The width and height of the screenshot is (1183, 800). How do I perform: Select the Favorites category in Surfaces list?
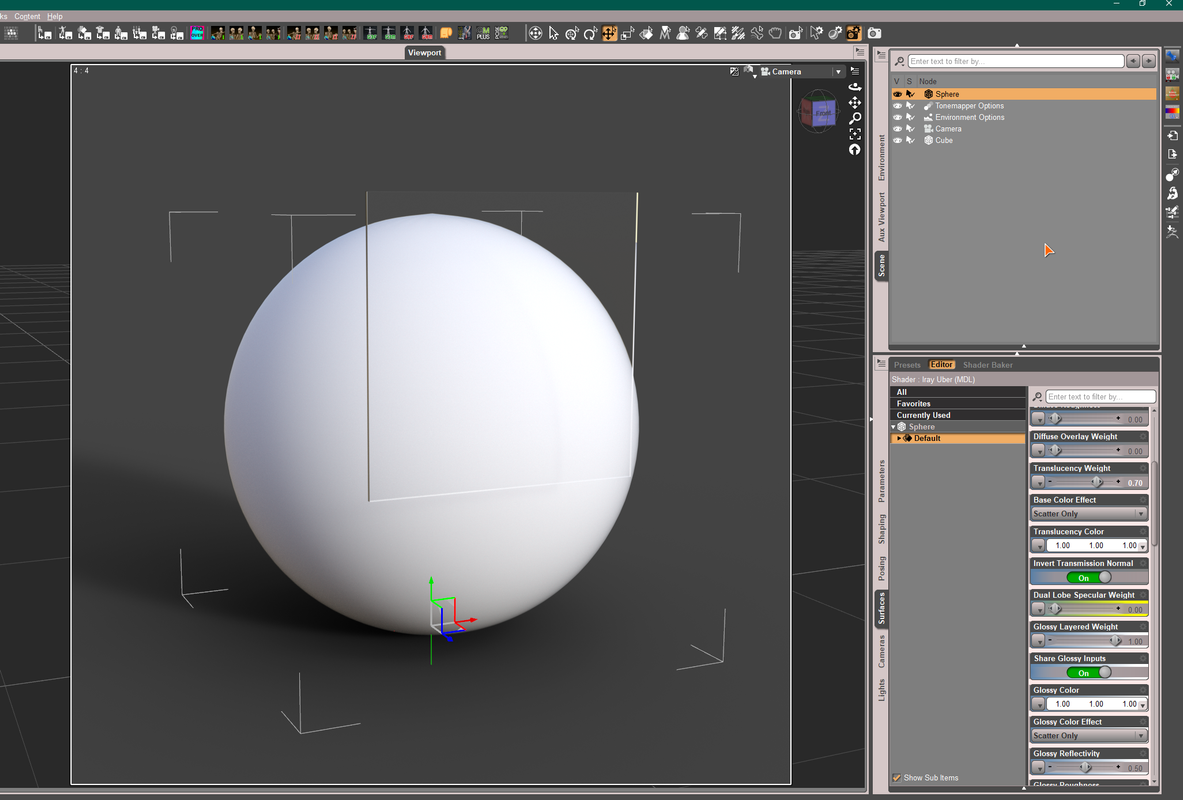(958, 404)
